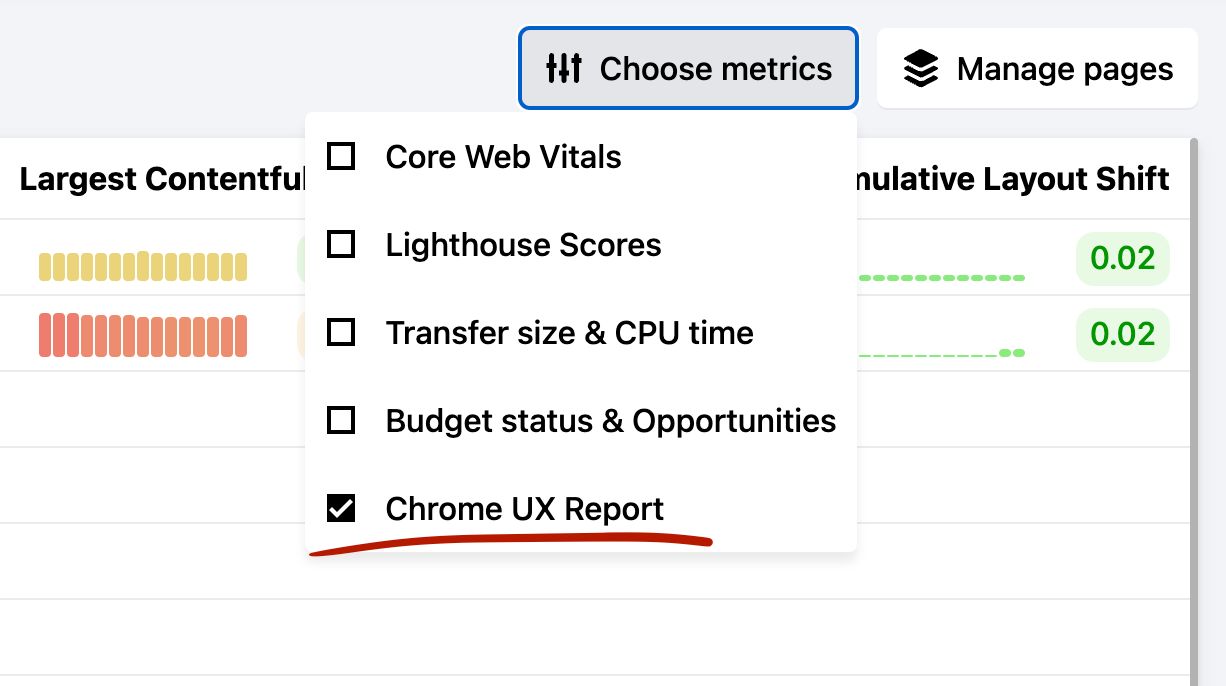Enable the Core Web Vitals metric checkbox
Screen dimensions: 1226x686
(341, 156)
